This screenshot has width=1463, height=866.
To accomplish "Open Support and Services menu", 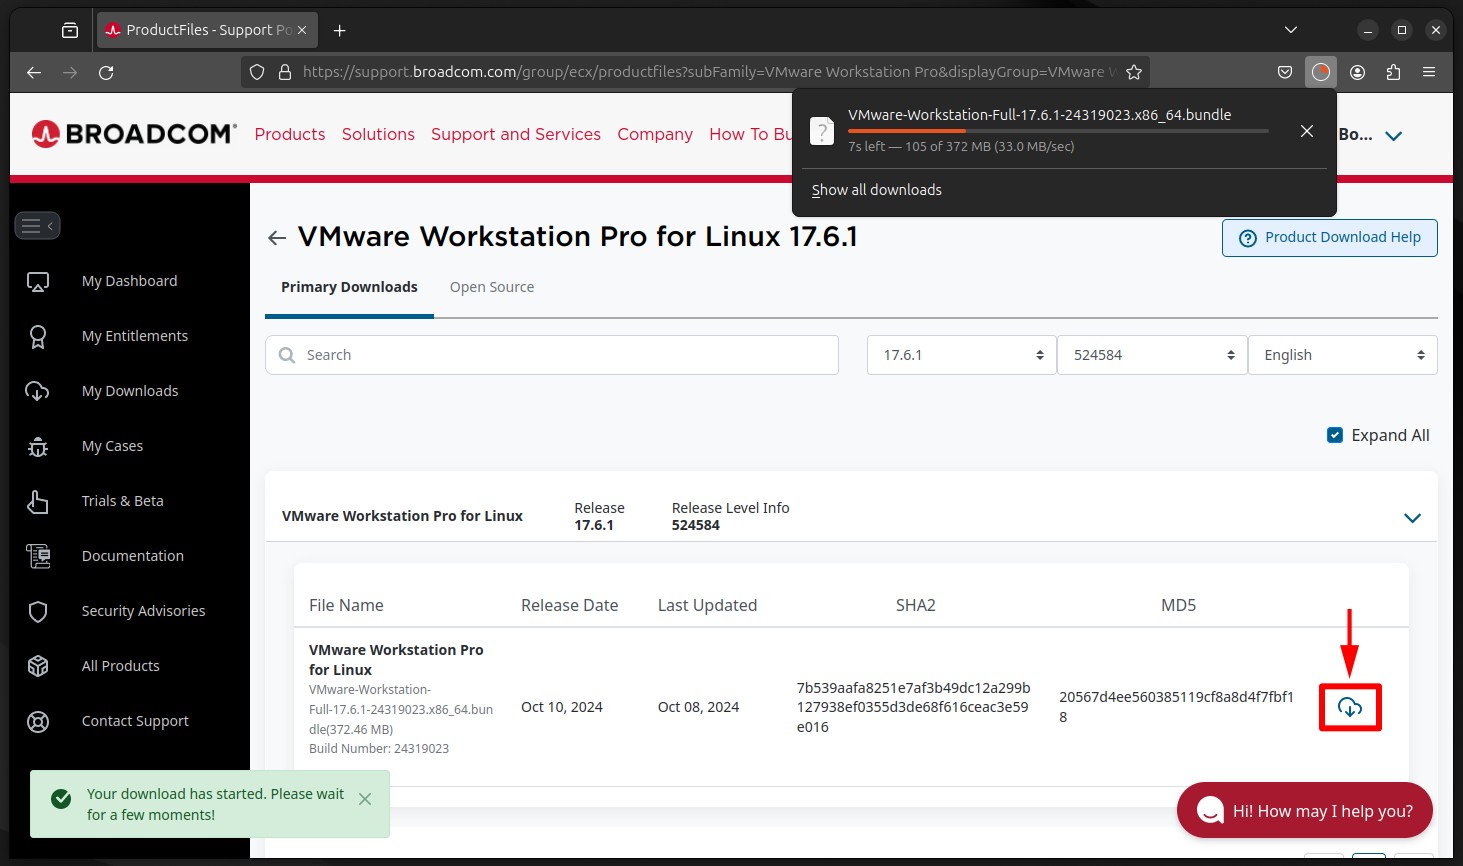I will point(516,134).
